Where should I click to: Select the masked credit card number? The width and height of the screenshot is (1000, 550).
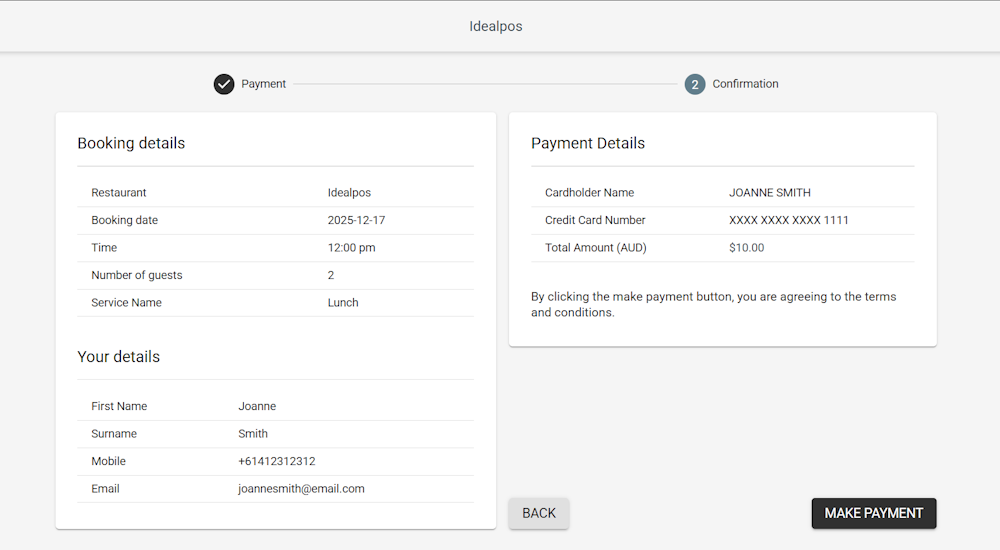789,220
